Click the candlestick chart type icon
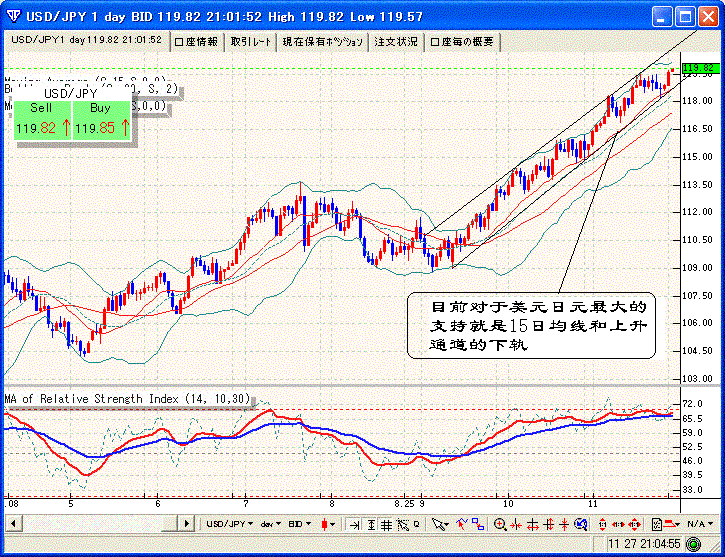This screenshot has width=725, height=557. pyautogui.click(x=325, y=524)
